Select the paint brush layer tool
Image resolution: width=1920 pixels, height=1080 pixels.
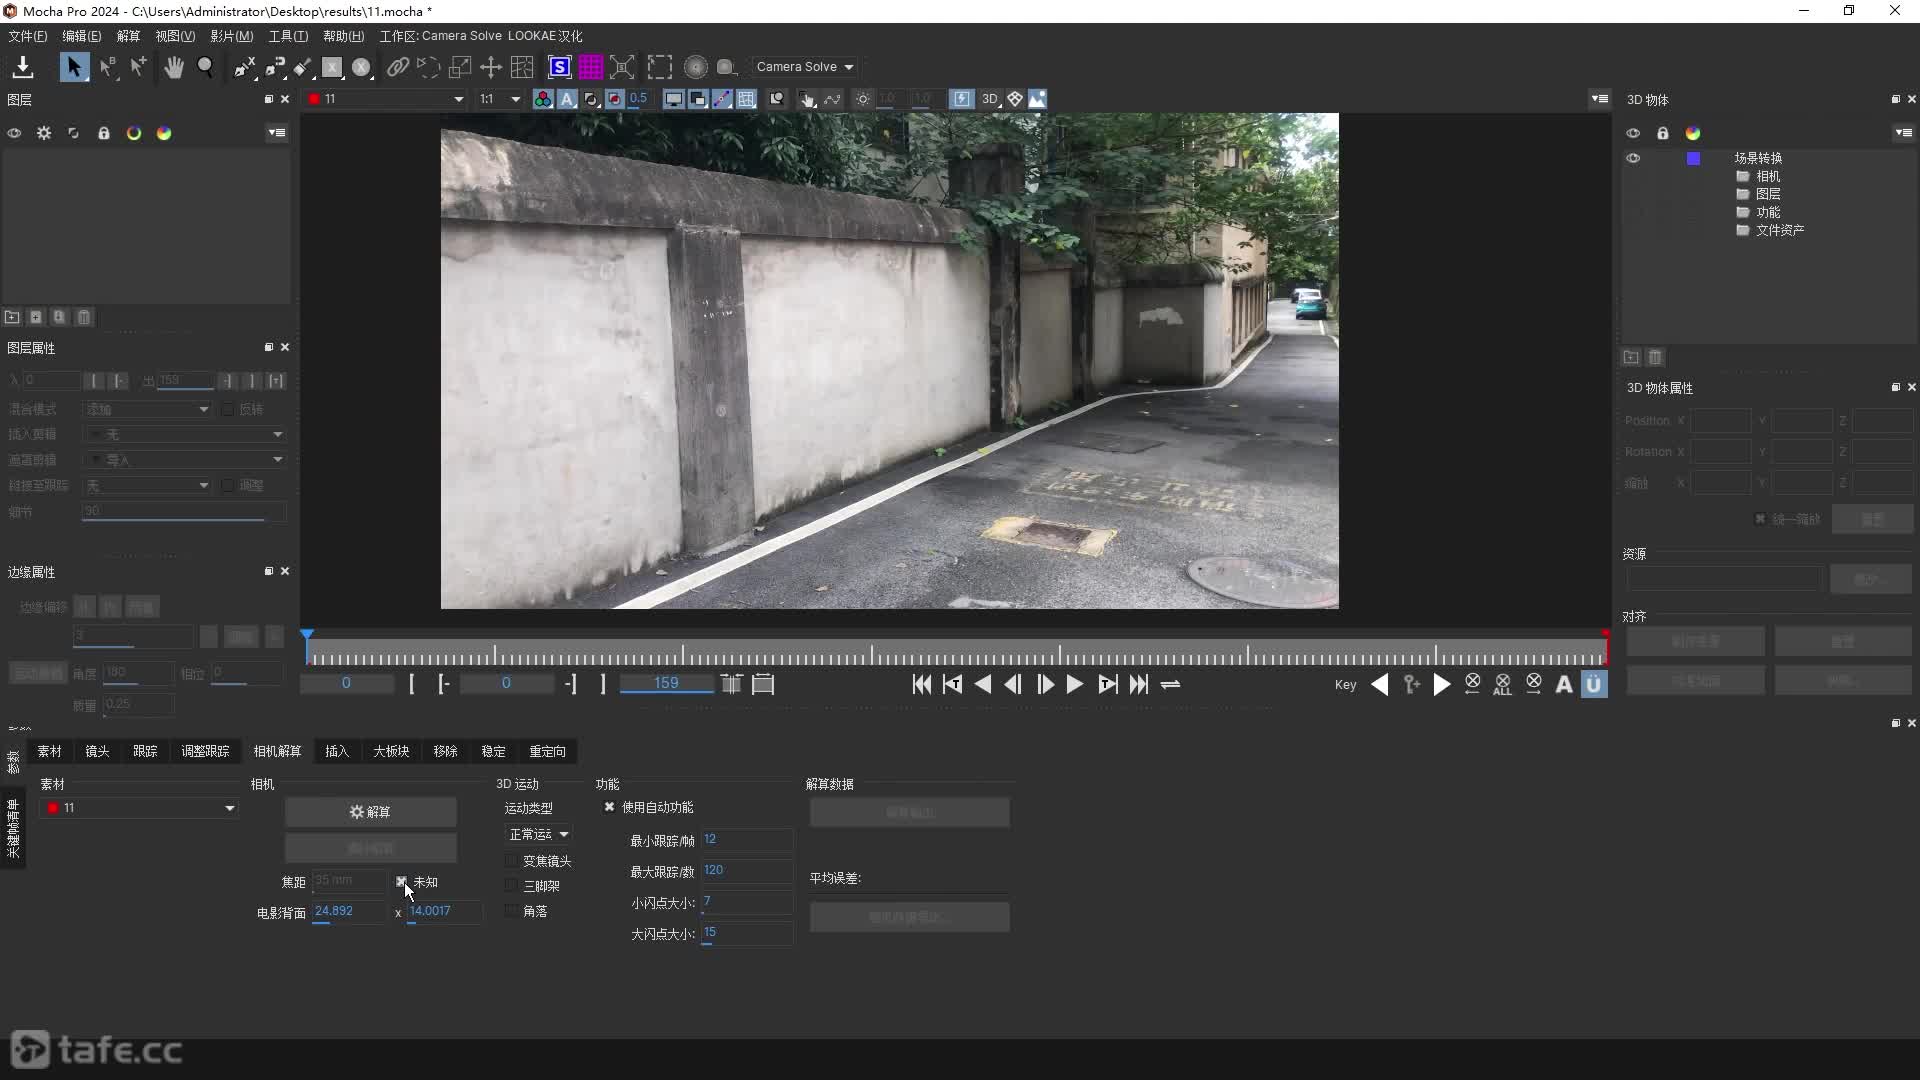pyautogui.click(x=303, y=67)
